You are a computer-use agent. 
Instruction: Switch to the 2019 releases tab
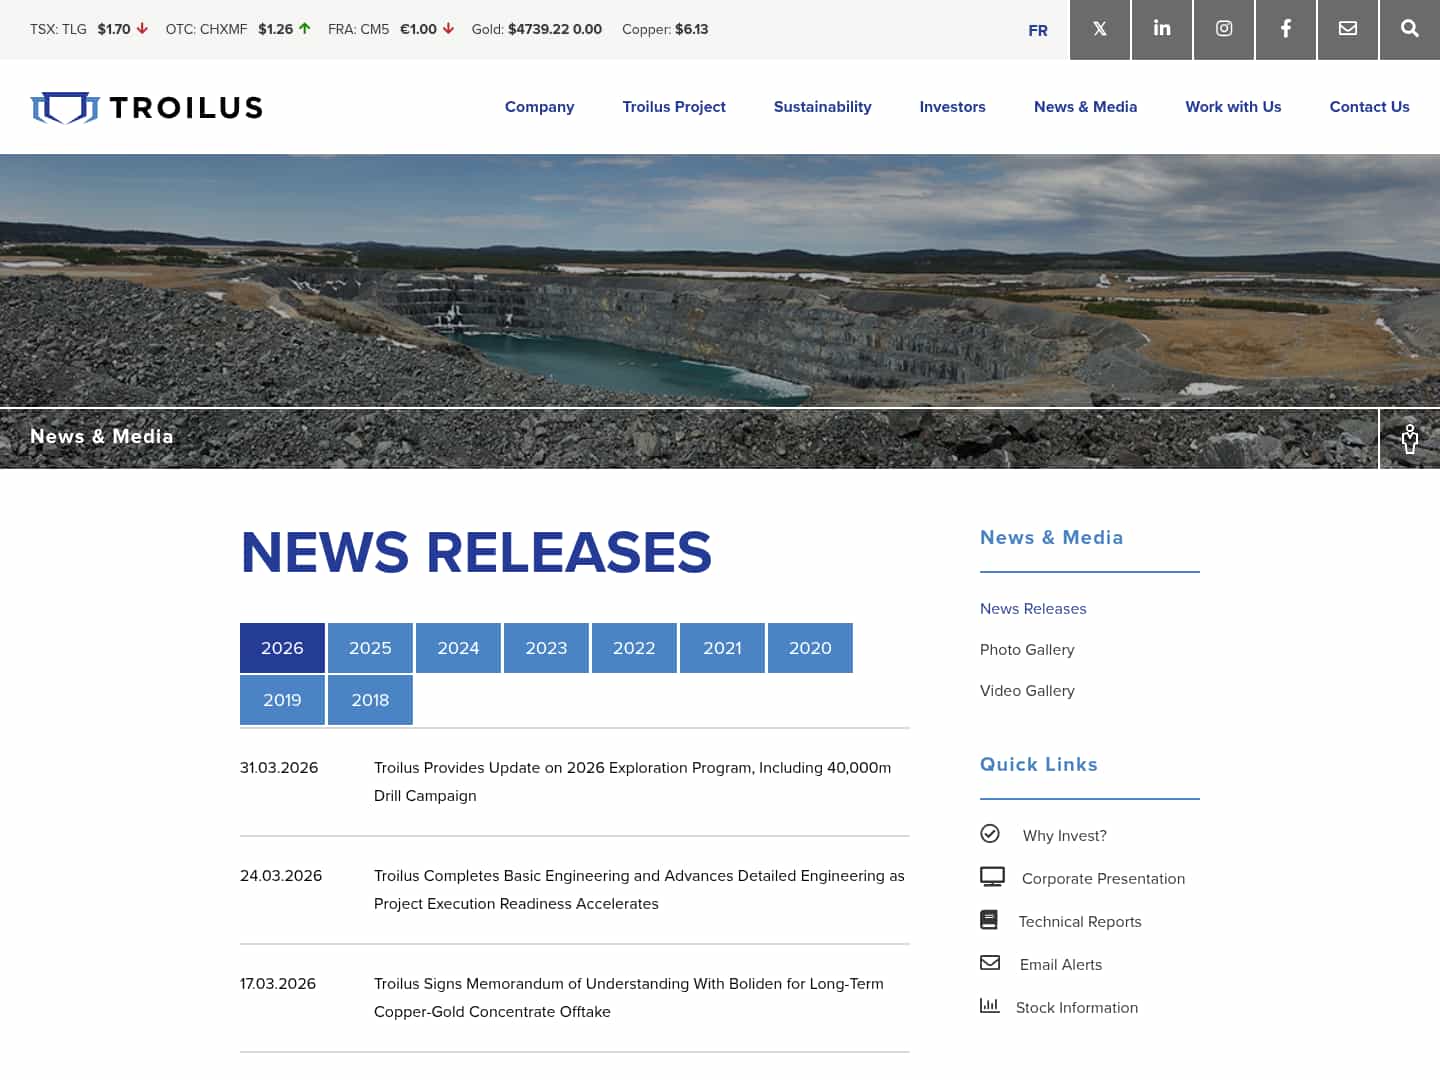point(282,700)
